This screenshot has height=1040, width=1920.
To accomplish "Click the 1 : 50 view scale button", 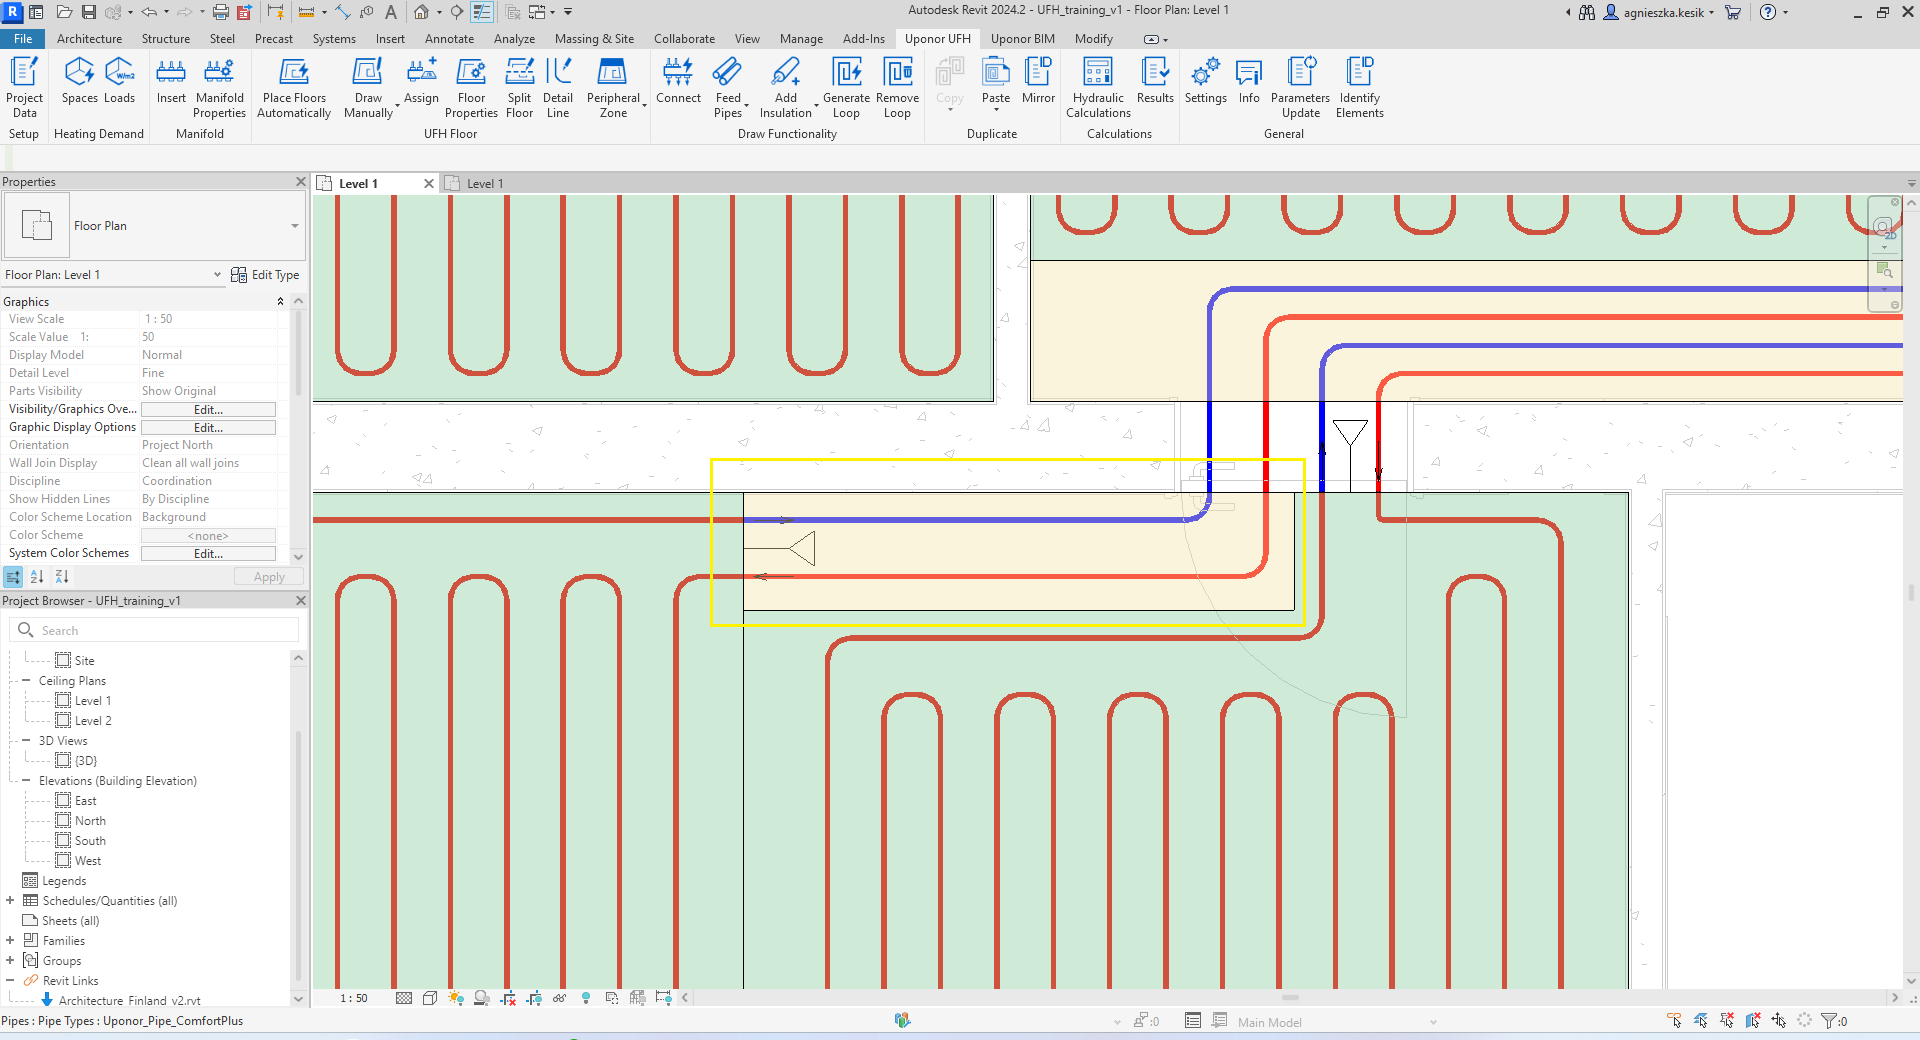I will (x=354, y=998).
